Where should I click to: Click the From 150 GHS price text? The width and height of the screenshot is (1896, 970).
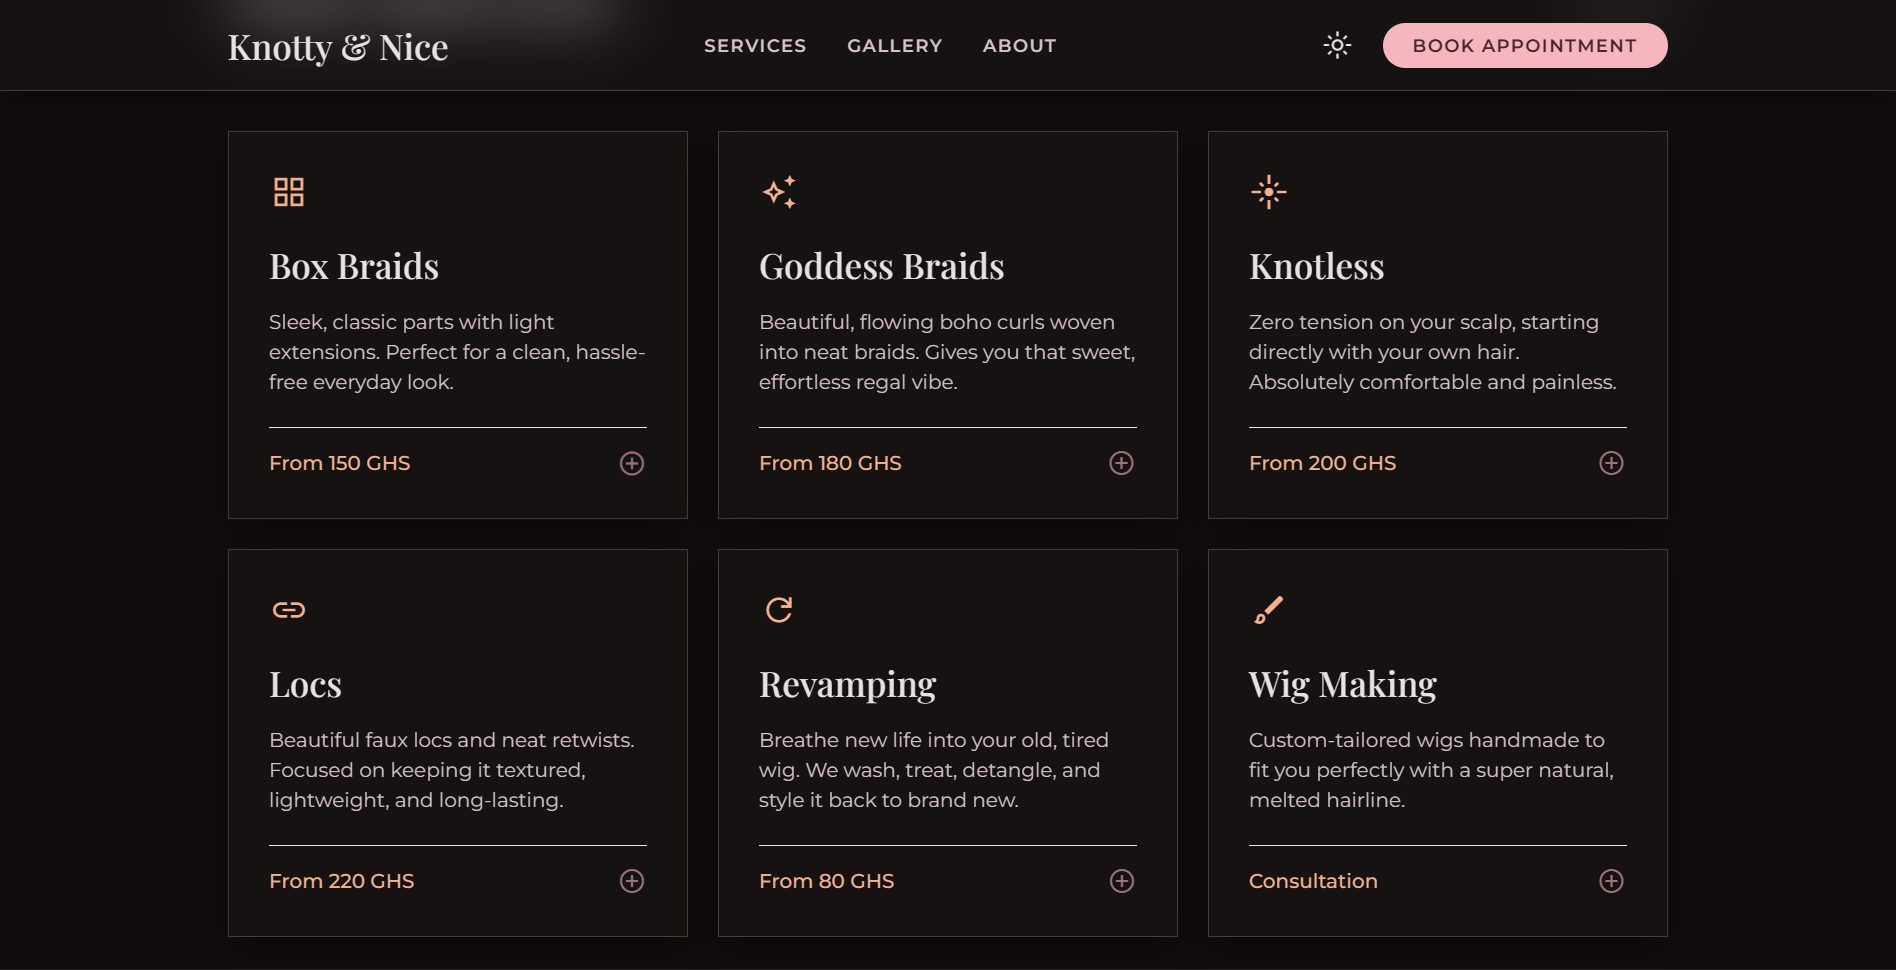(340, 463)
